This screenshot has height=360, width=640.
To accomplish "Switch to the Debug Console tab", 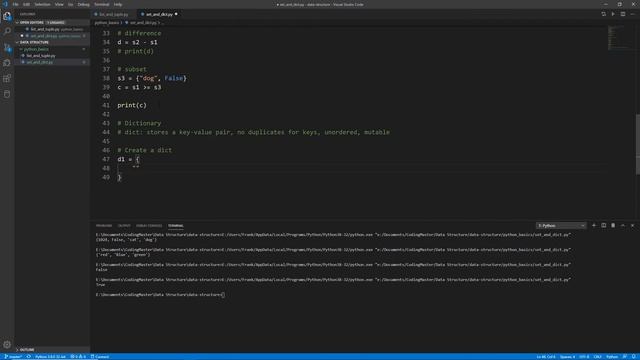I will (149, 226).
